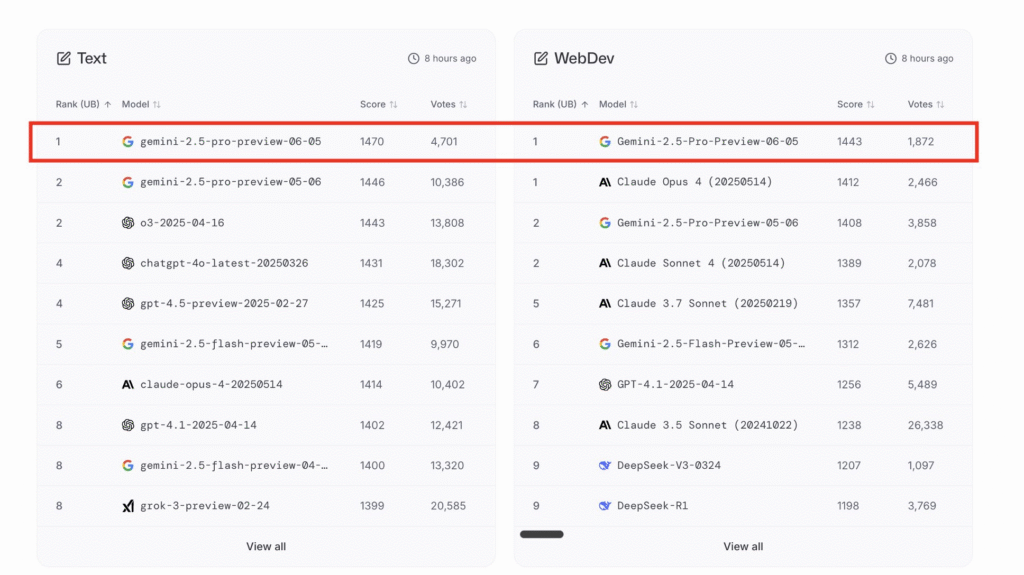Click the clock icon in WebDev panel
The height and width of the screenshot is (575, 1024).
(891, 58)
